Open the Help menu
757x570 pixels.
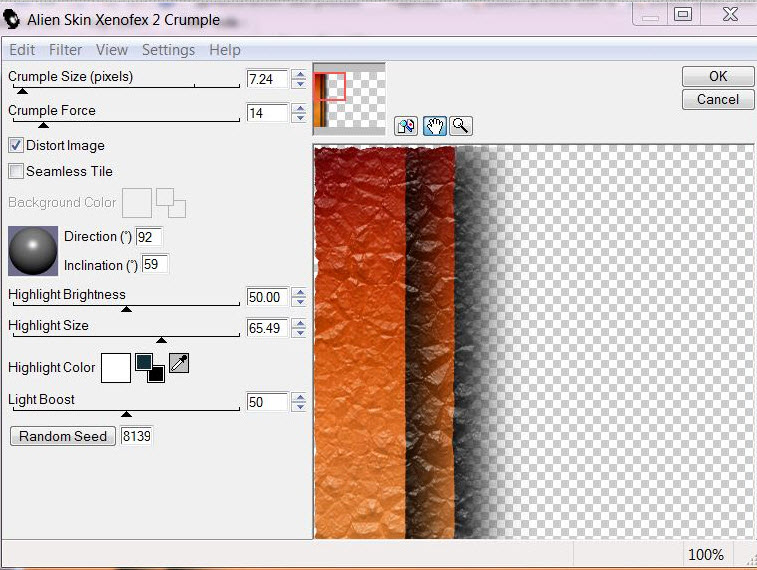pos(224,50)
